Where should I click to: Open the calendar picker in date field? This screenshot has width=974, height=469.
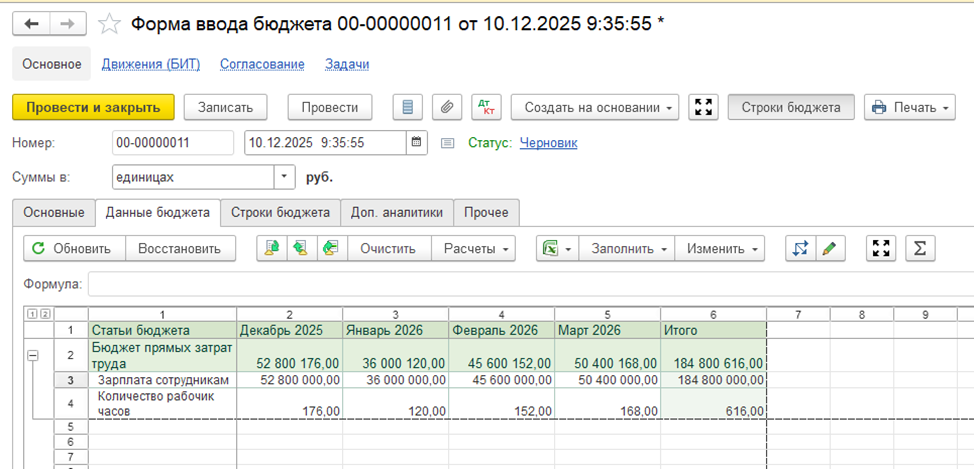[416, 143]
